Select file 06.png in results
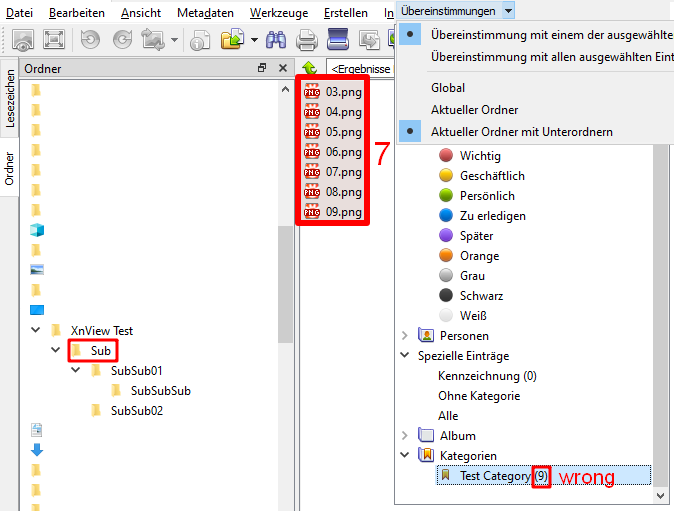This screenshot has height=511, width=674. [x=333, y=152]
